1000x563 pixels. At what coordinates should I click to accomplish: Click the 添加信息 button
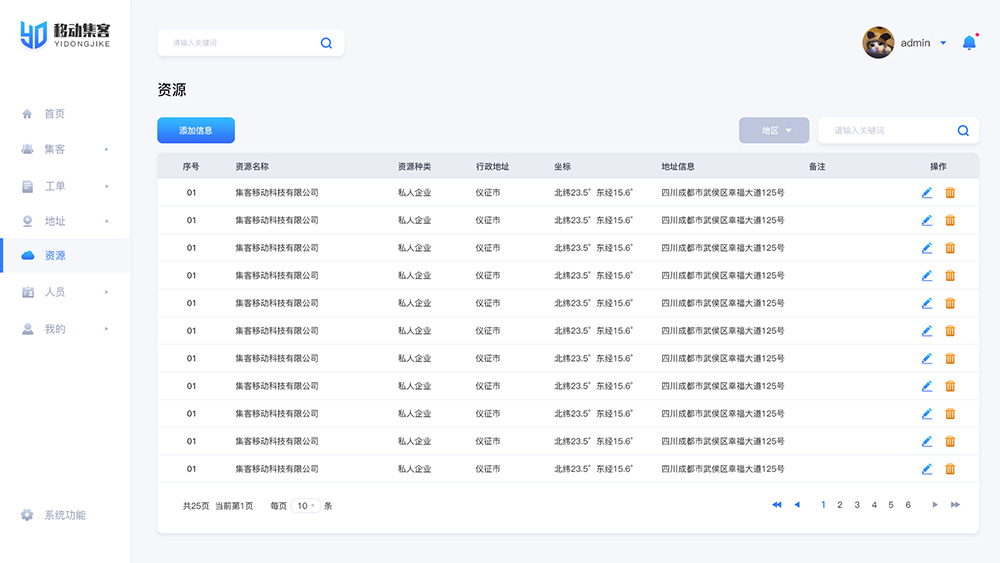point(196,131)
